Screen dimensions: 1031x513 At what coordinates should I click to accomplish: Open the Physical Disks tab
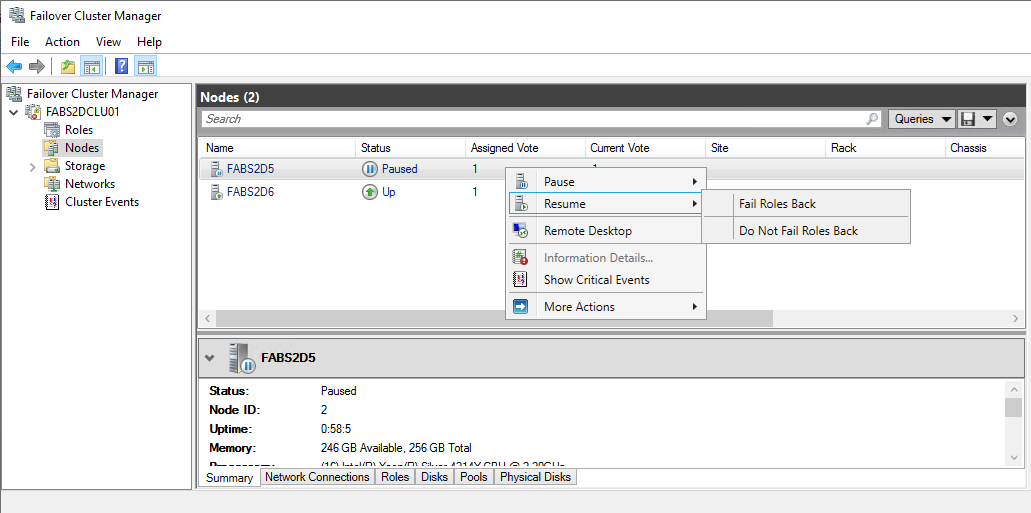point(535,478)
